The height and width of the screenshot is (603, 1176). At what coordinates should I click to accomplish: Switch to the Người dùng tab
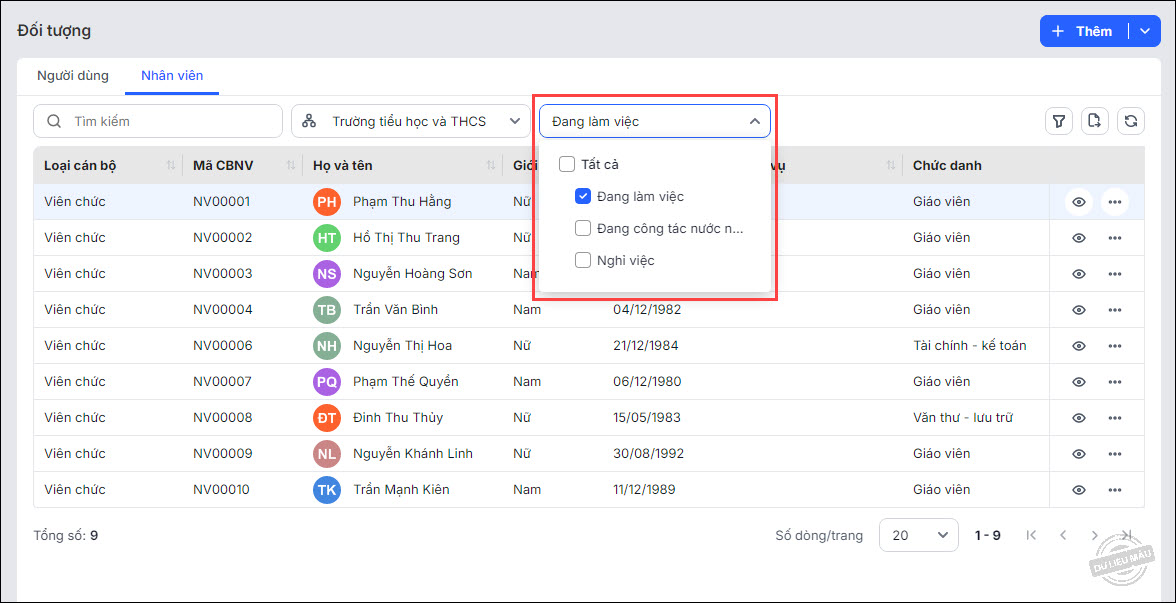click(73, 76)
